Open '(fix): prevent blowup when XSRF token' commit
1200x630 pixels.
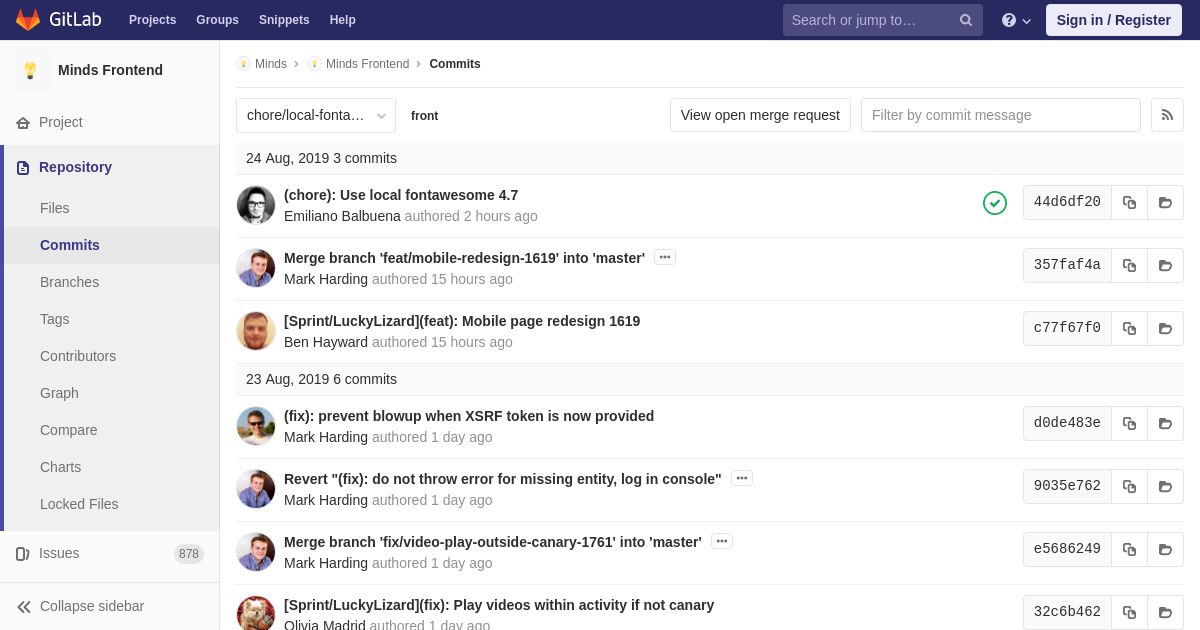469,416
